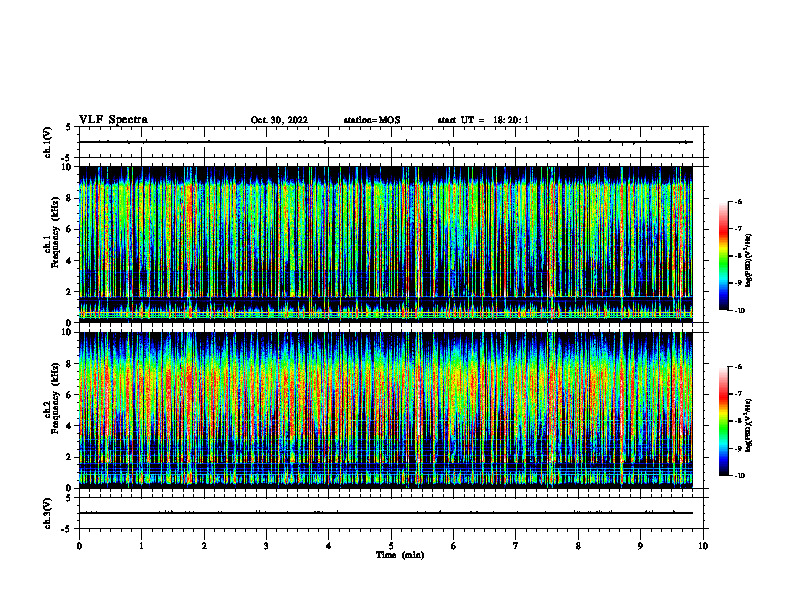Click the "VLF Spectra" plot title
Image resolution: width=792 pixels, height=612 pixels.
(113, 119)
